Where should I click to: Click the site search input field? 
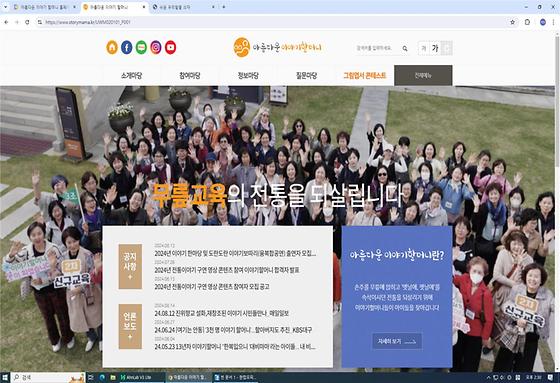pyautogui.click(x=377, y=48)
